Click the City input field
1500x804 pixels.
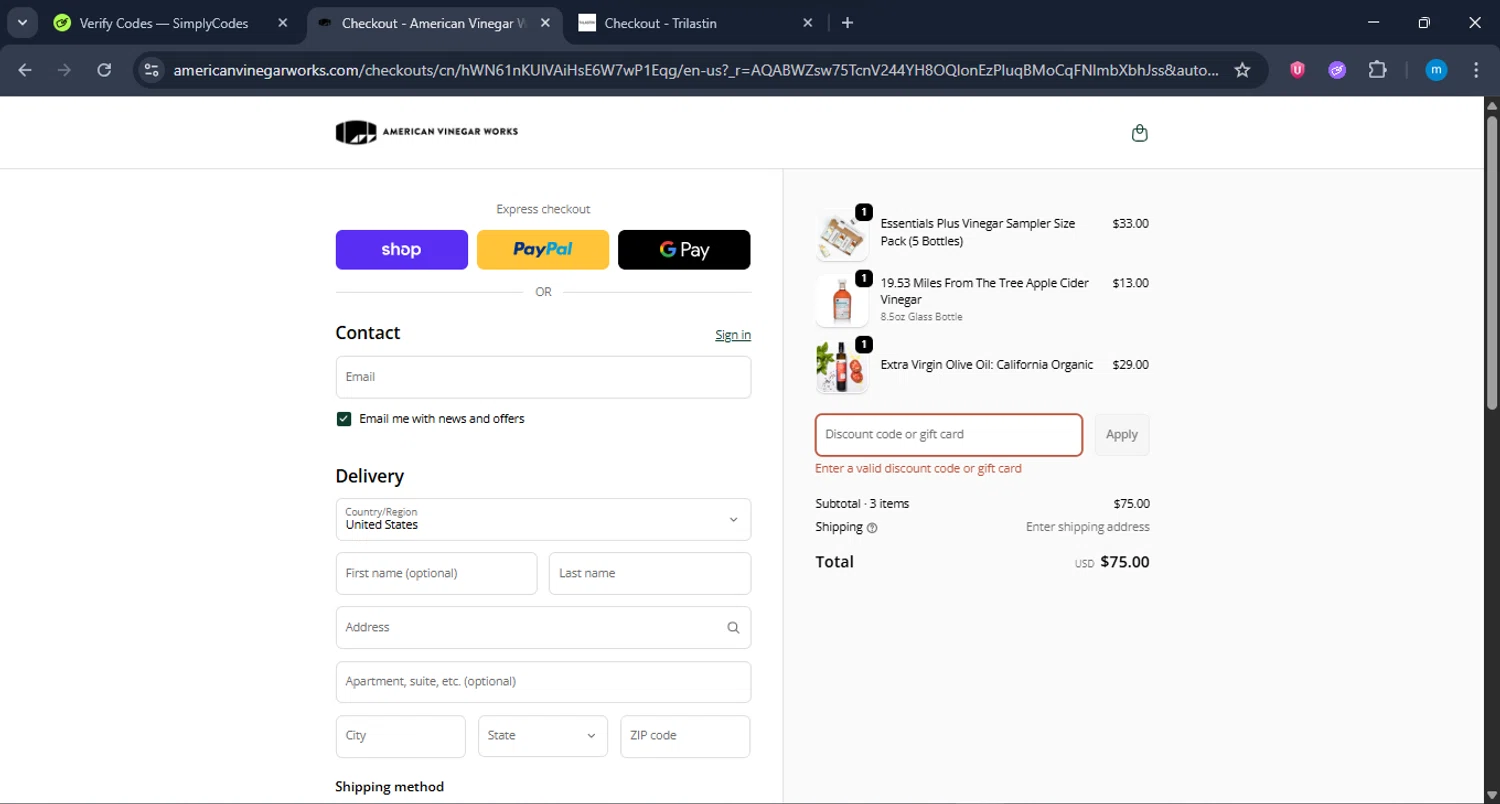coord(401,736)
